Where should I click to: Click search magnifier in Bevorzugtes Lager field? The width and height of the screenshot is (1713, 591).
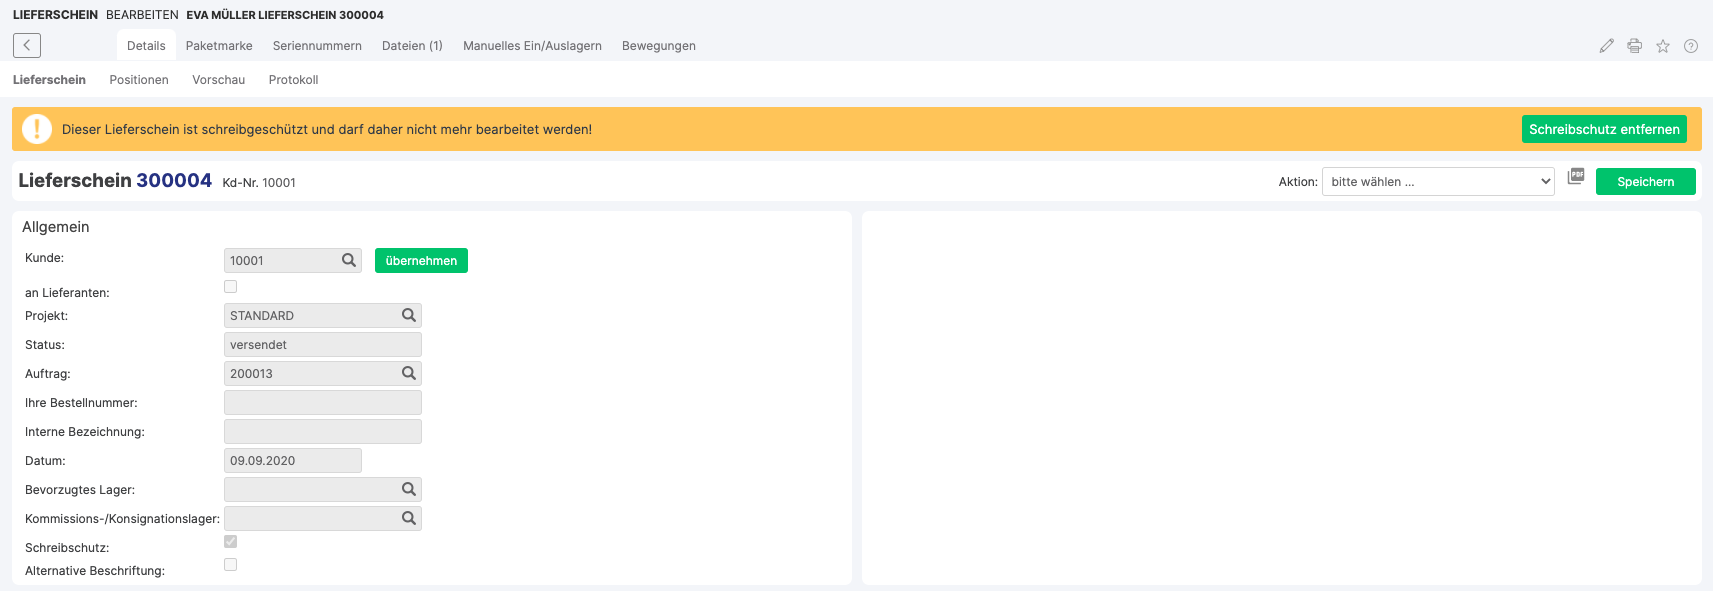coord(409,489)
